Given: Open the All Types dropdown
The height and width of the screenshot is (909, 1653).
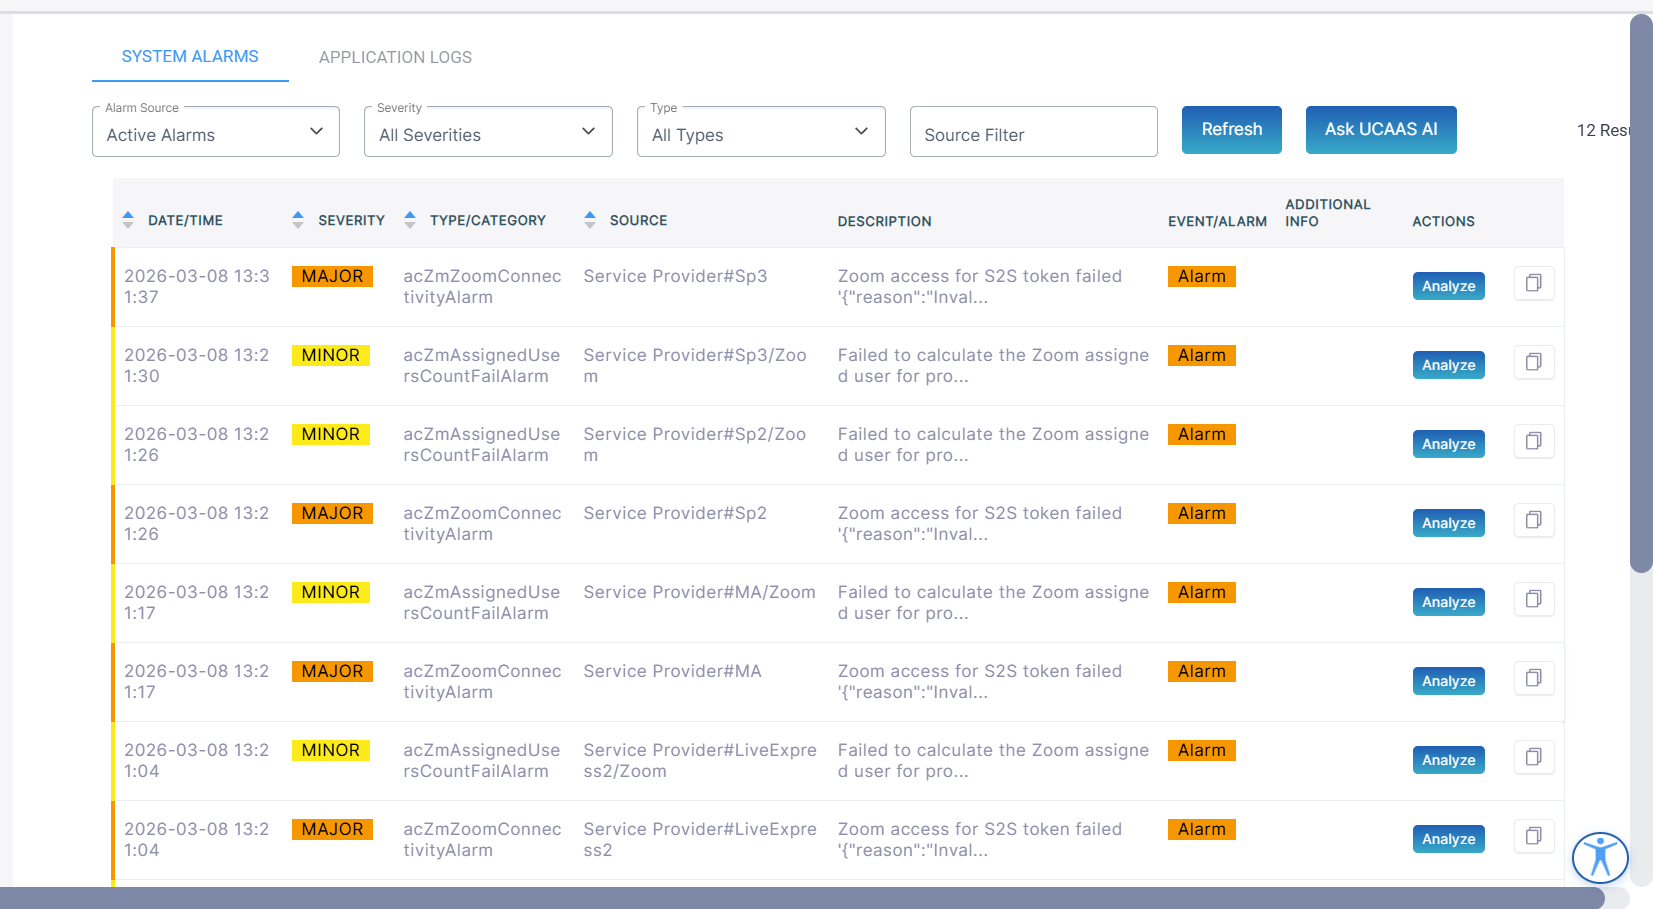Looking at the screenshot, I should tap(761, 133).
